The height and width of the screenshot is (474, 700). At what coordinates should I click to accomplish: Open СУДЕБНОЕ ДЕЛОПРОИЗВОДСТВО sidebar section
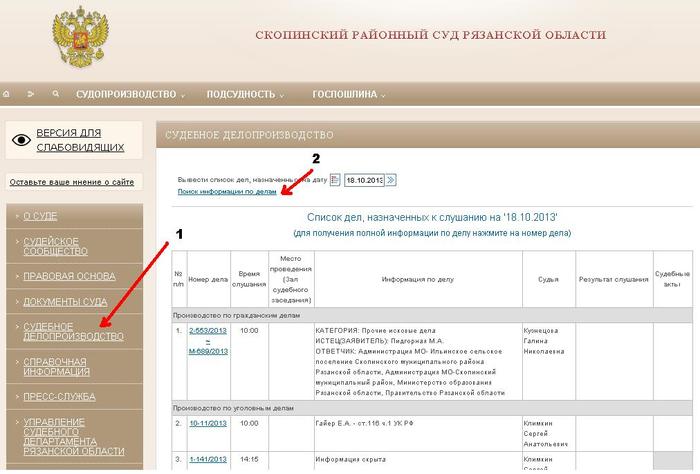click(x=73, y=331)
